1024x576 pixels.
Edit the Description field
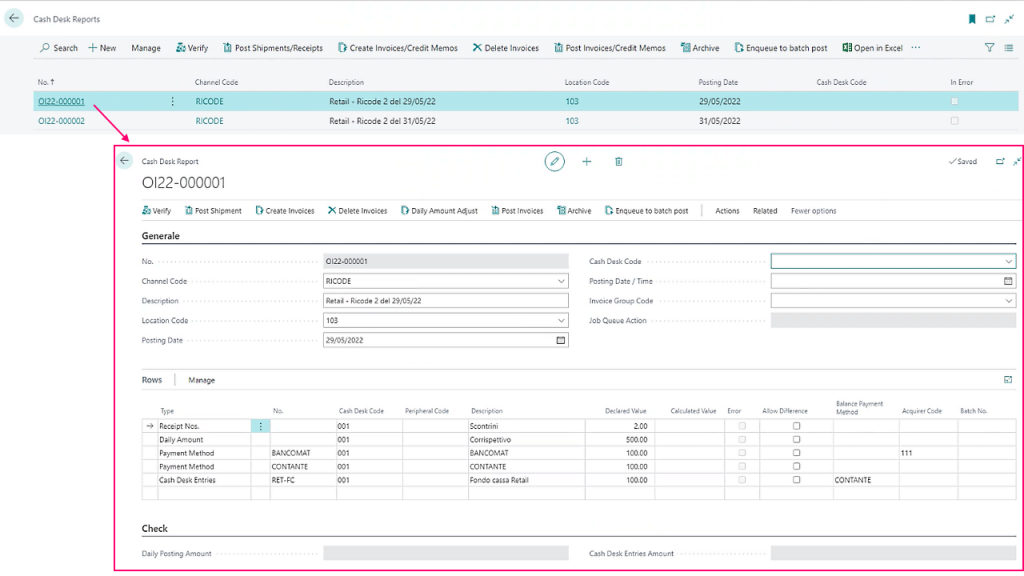[x=445, y=301]
